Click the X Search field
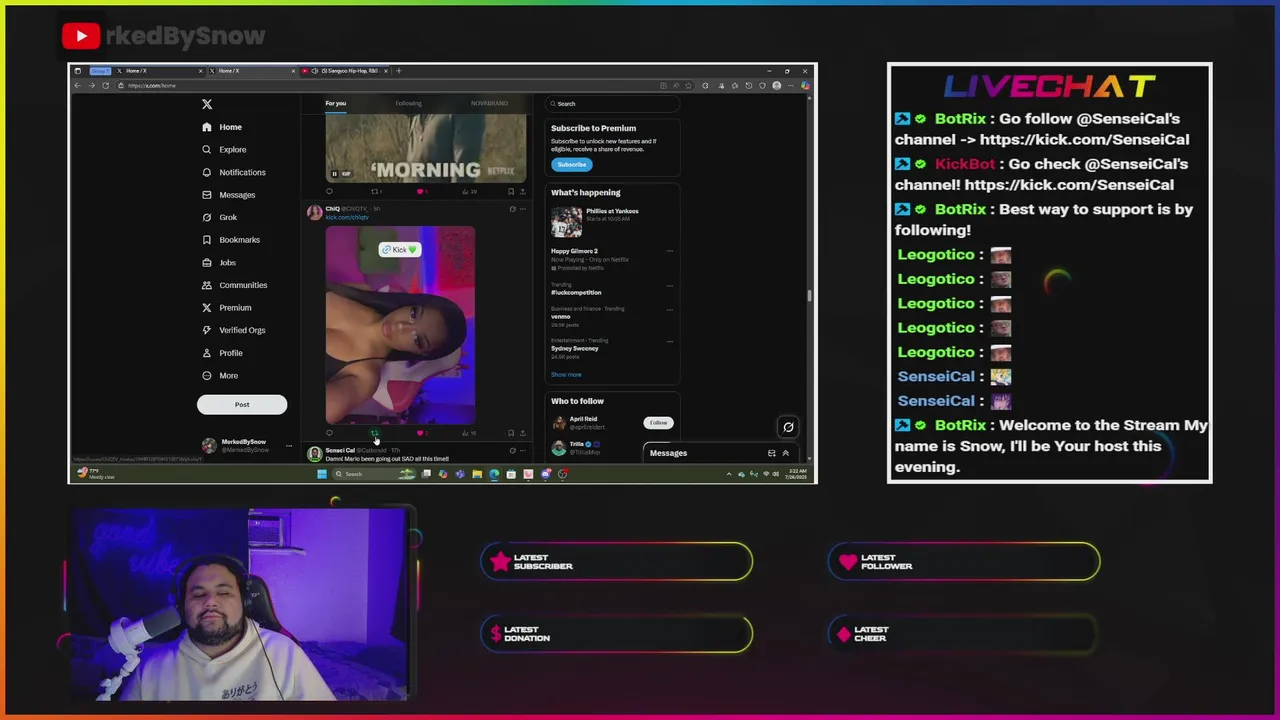The image size is (1280, 720). pyautogui.click(x=613, y=103)
